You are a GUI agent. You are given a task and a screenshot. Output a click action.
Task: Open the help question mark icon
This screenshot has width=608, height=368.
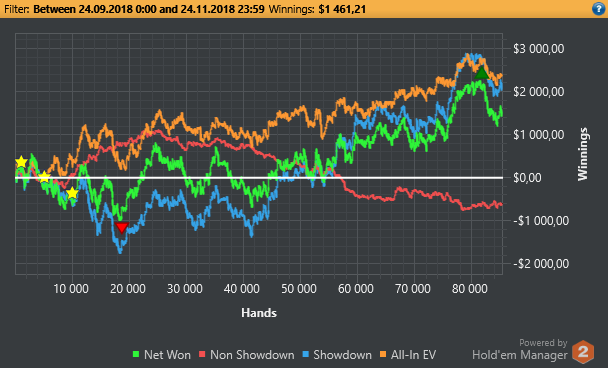pyautogui.click(x=599, y=9)
